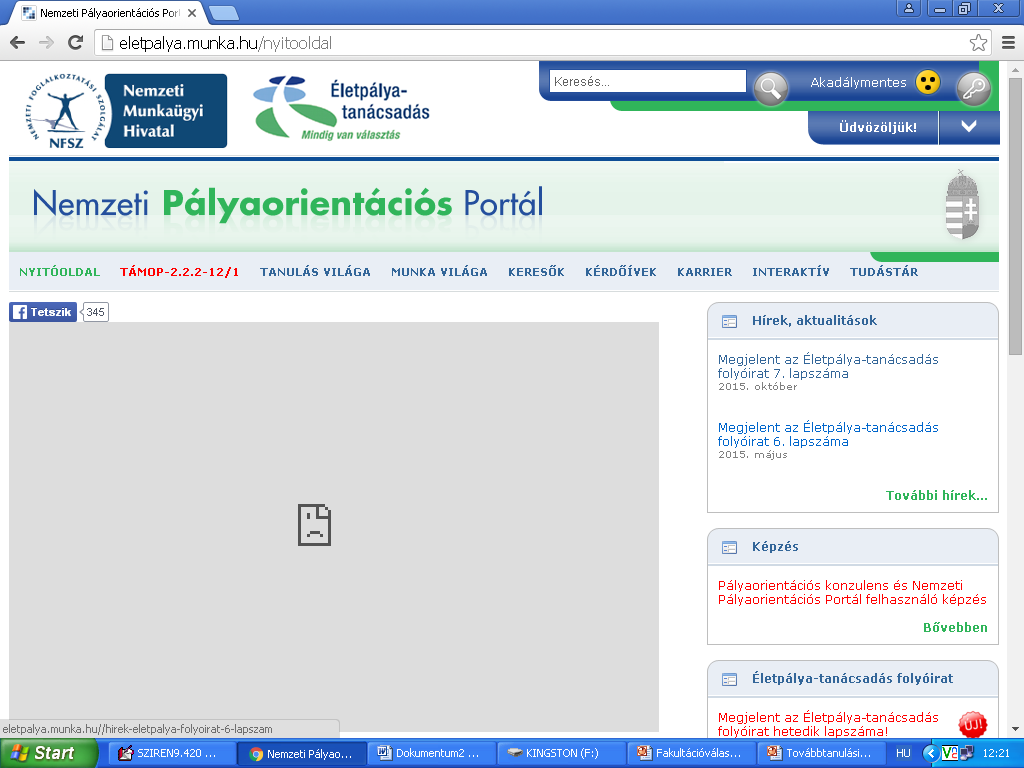1024x768 pixels.
Task: Open the TANULÁS VILÁGA menu
Action: [315, 272]
